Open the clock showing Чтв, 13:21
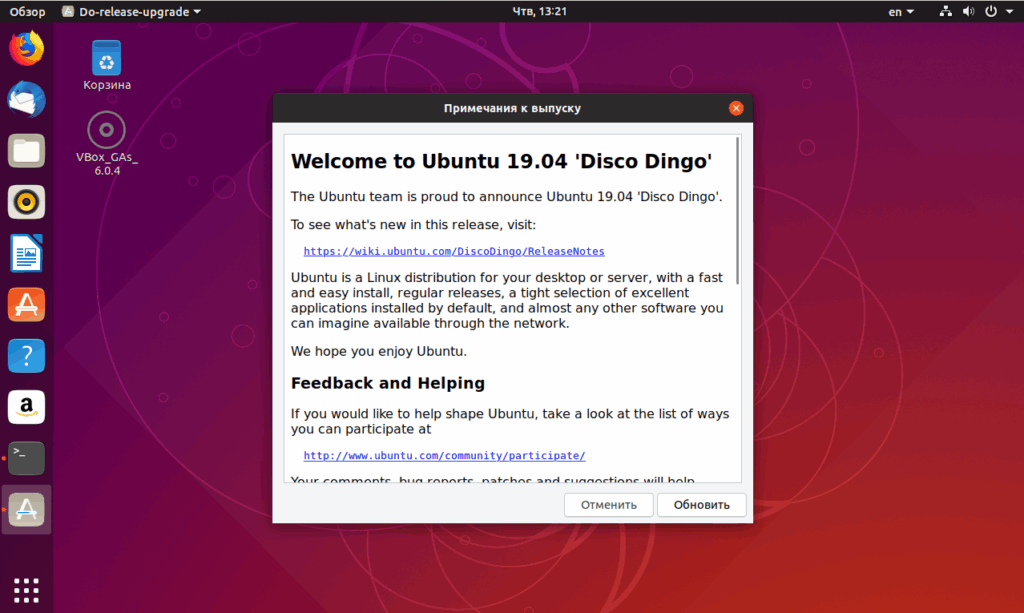The image size is (1024, 613). tap(539, 12)
